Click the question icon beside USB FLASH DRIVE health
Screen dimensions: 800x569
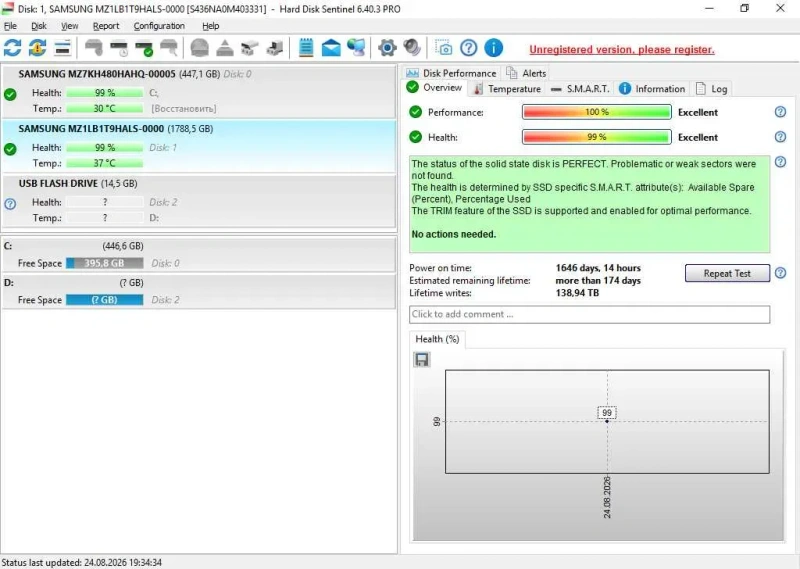click(10, 204)
